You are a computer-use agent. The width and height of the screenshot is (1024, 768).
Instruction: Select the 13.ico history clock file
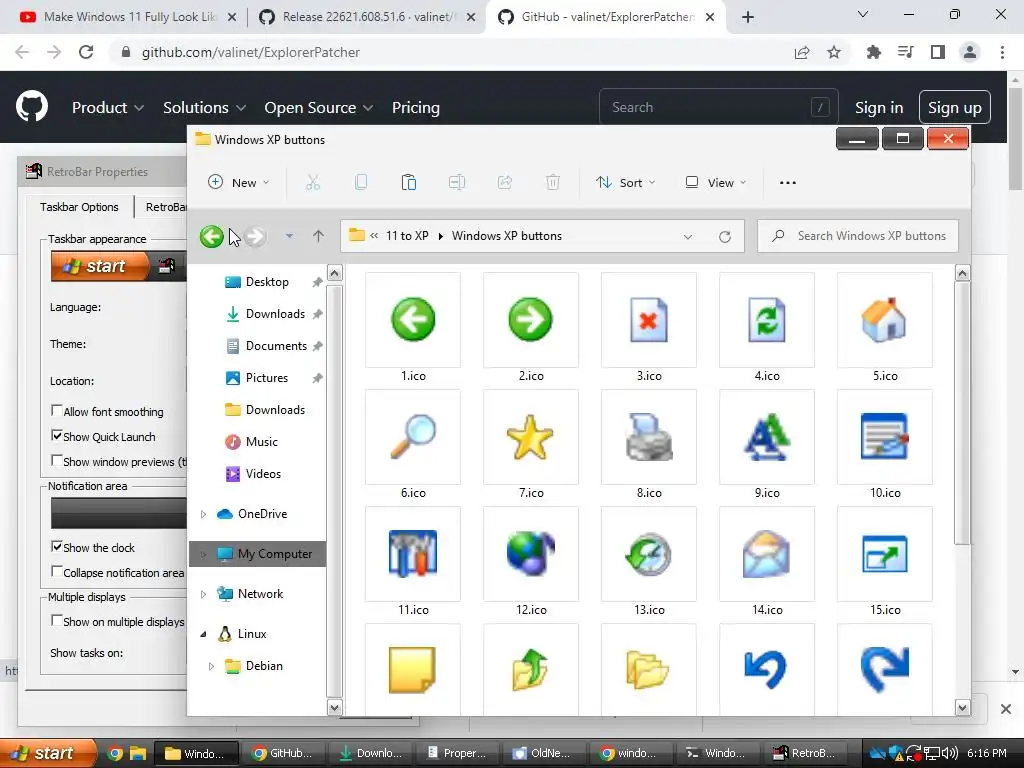click(648, 562)
